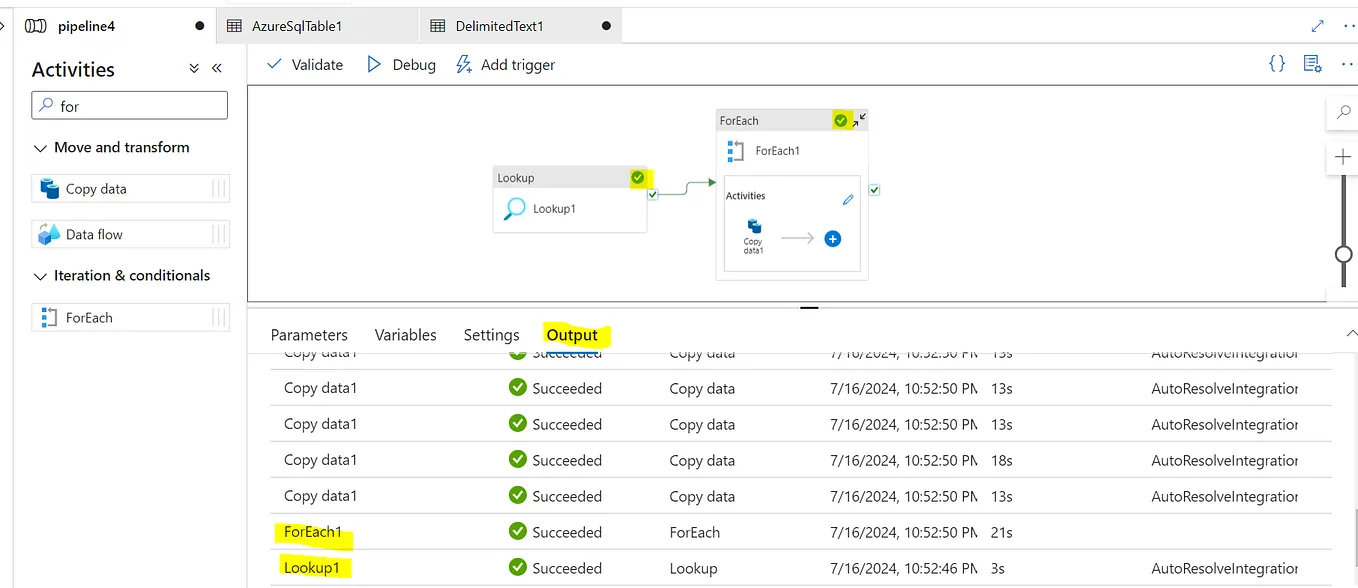1358x588 pixels.
Task: Click the Debug button
Action: coord(401,64)
